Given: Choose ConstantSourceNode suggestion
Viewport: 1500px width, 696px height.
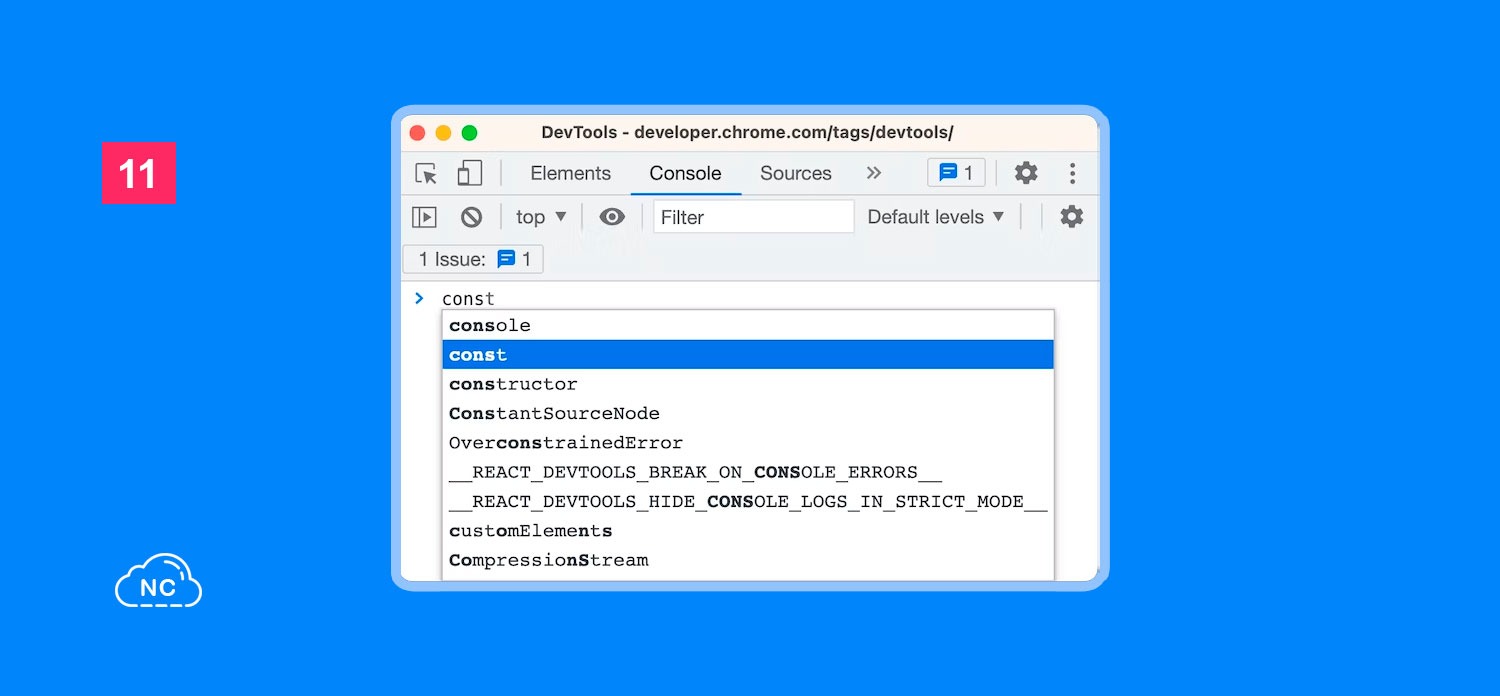Looking at the screenshot, I should (748, 413).
